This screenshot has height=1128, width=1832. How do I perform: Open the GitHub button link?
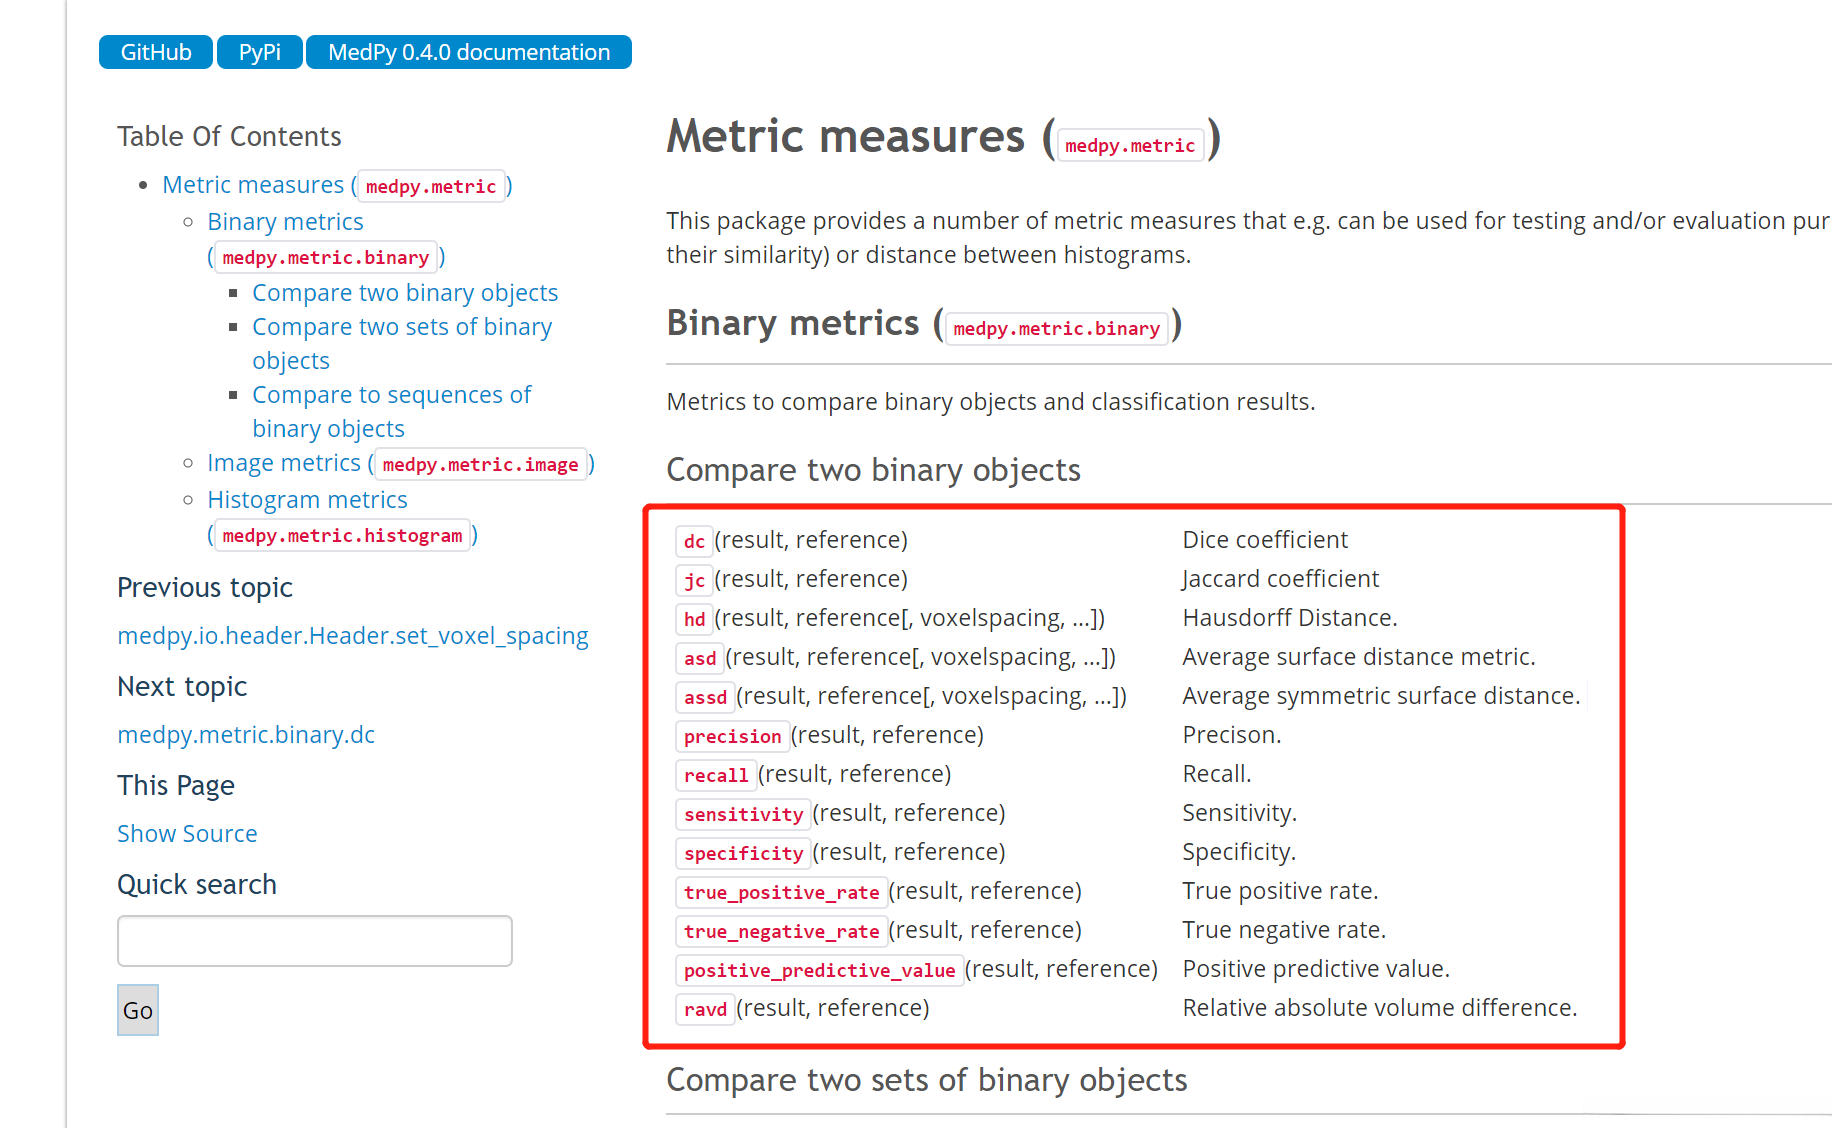point(156,52)
